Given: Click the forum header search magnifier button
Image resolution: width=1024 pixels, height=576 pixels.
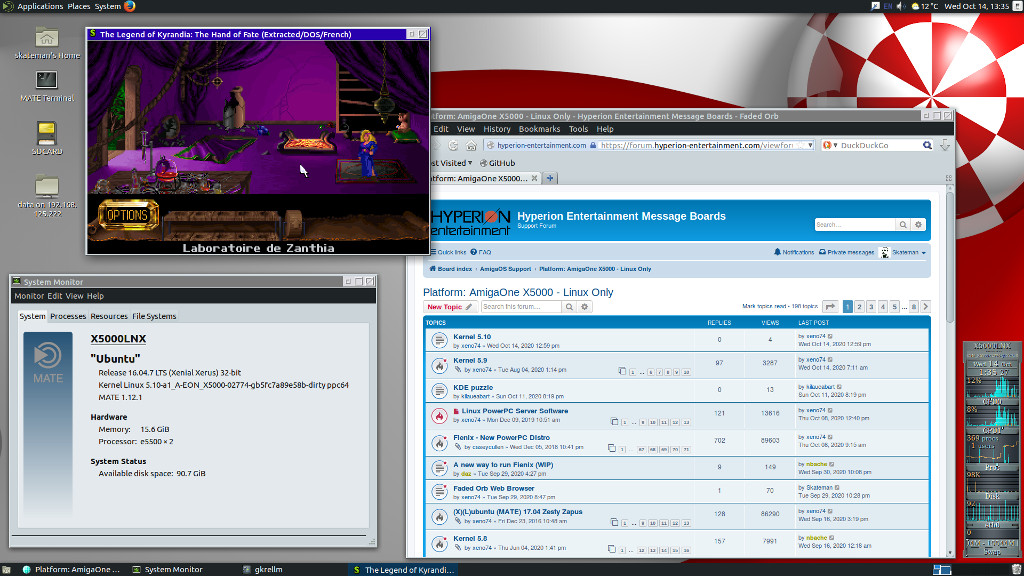Looking at the screenshot, I should 903,225.
